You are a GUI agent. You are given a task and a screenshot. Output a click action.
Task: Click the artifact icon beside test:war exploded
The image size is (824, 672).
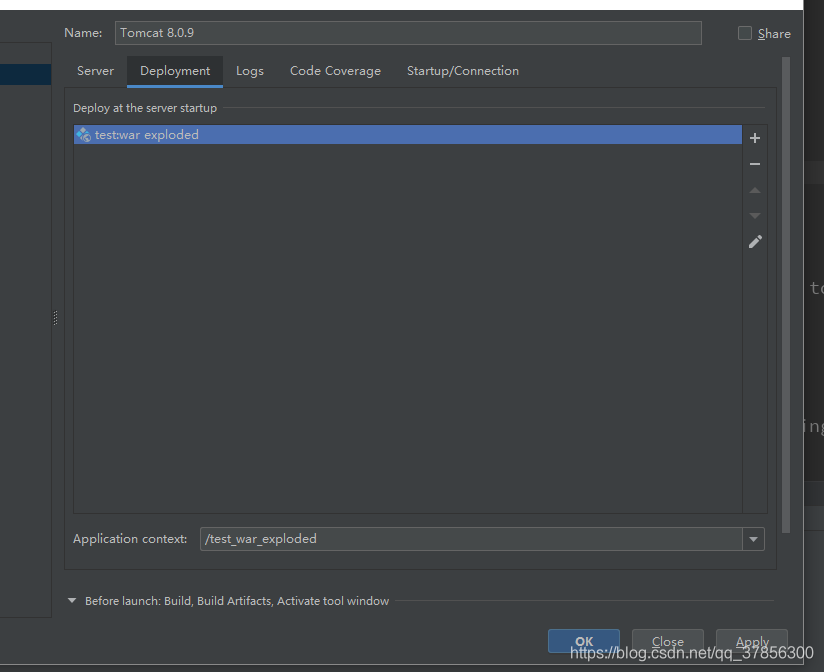click(x=84, y=135)
